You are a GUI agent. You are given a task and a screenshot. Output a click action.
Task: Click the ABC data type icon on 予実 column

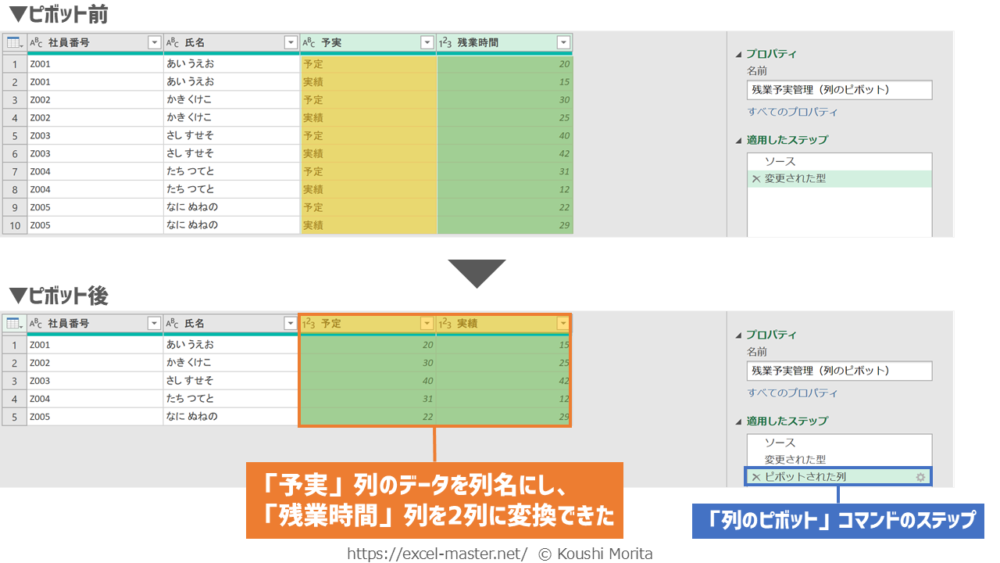coord(309,43)
